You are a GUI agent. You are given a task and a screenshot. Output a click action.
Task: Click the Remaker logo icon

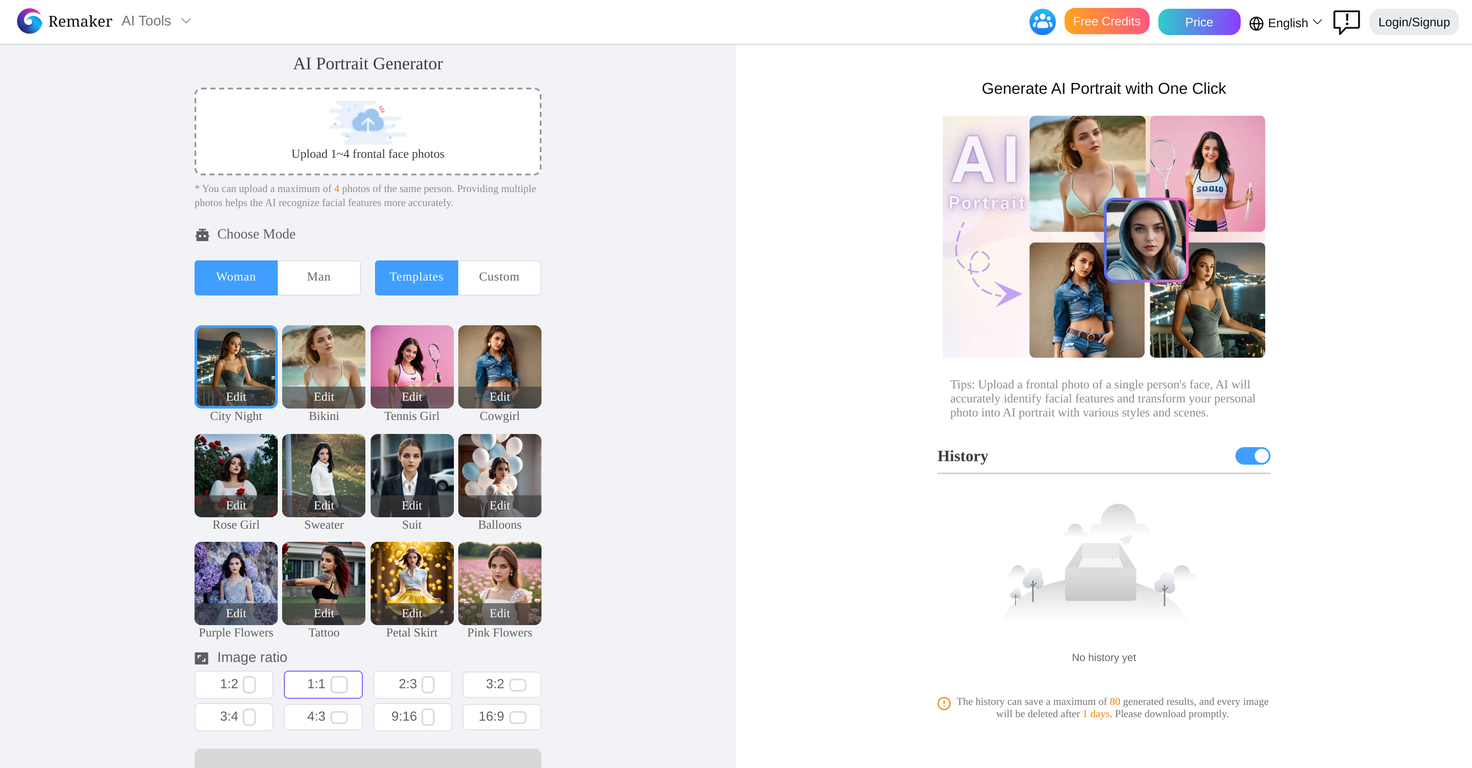click(x=31, y=20)
